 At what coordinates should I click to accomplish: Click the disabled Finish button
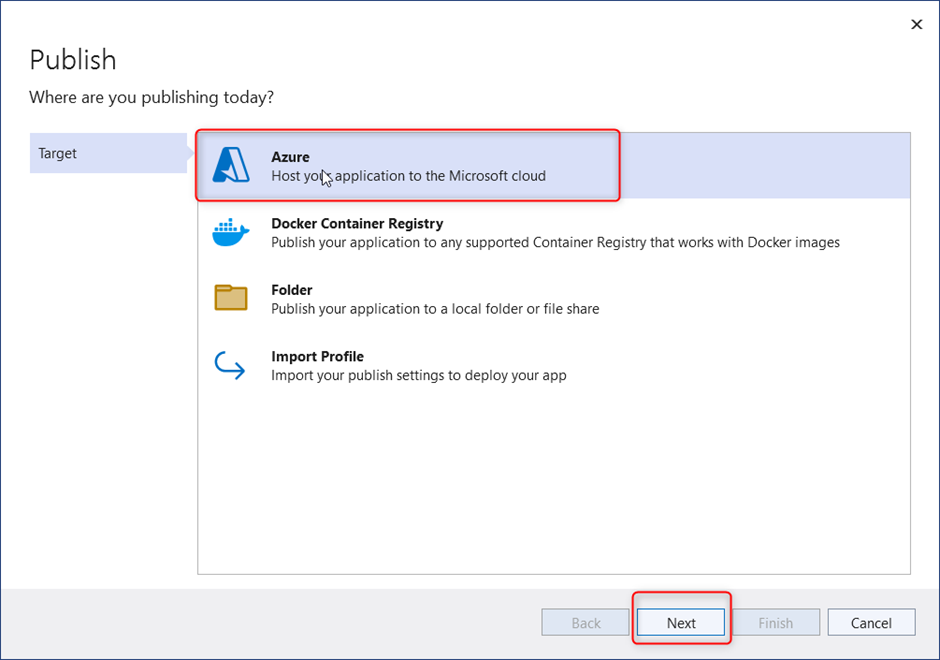point(776,623)
